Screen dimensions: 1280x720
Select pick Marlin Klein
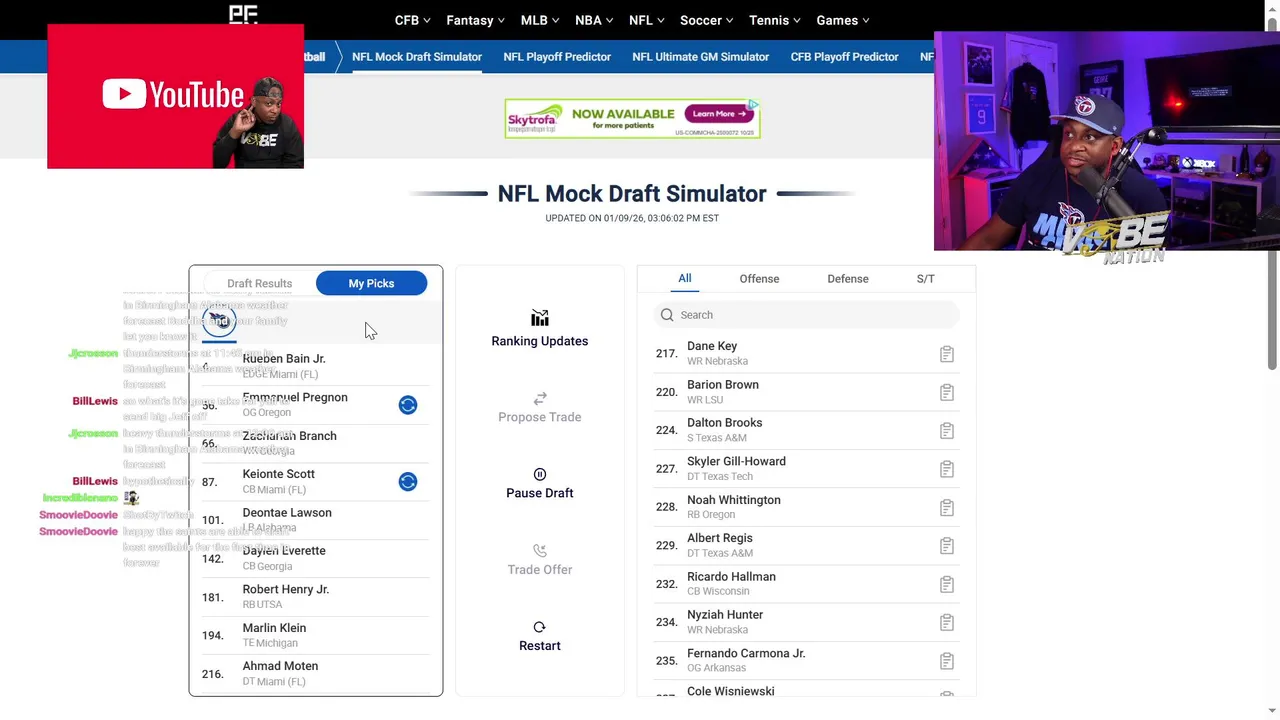[274, 628]
